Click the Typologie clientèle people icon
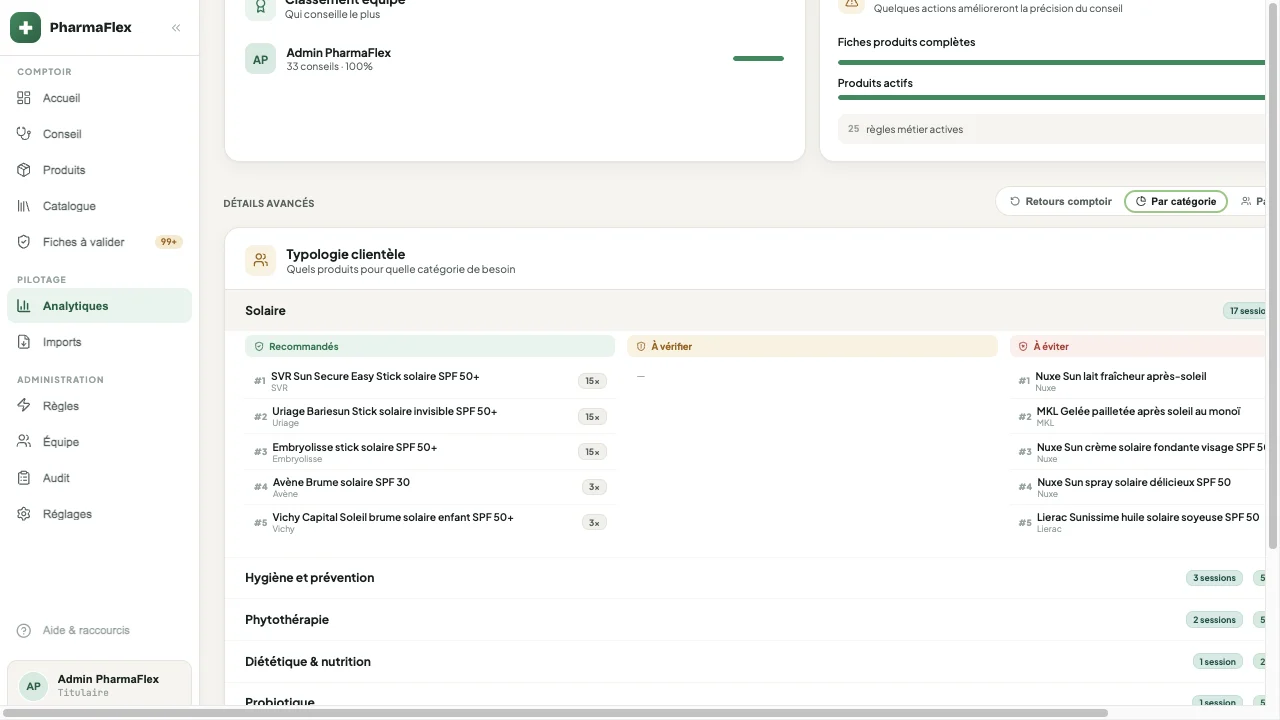 tap(261, 261)
